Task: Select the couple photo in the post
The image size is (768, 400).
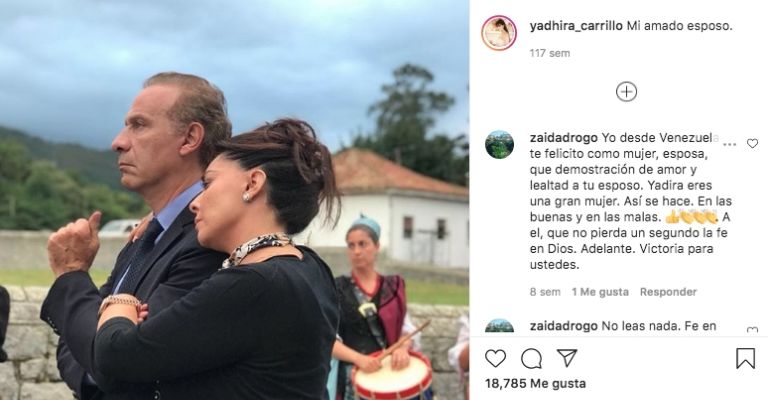Action: click(x=234, y=200)
